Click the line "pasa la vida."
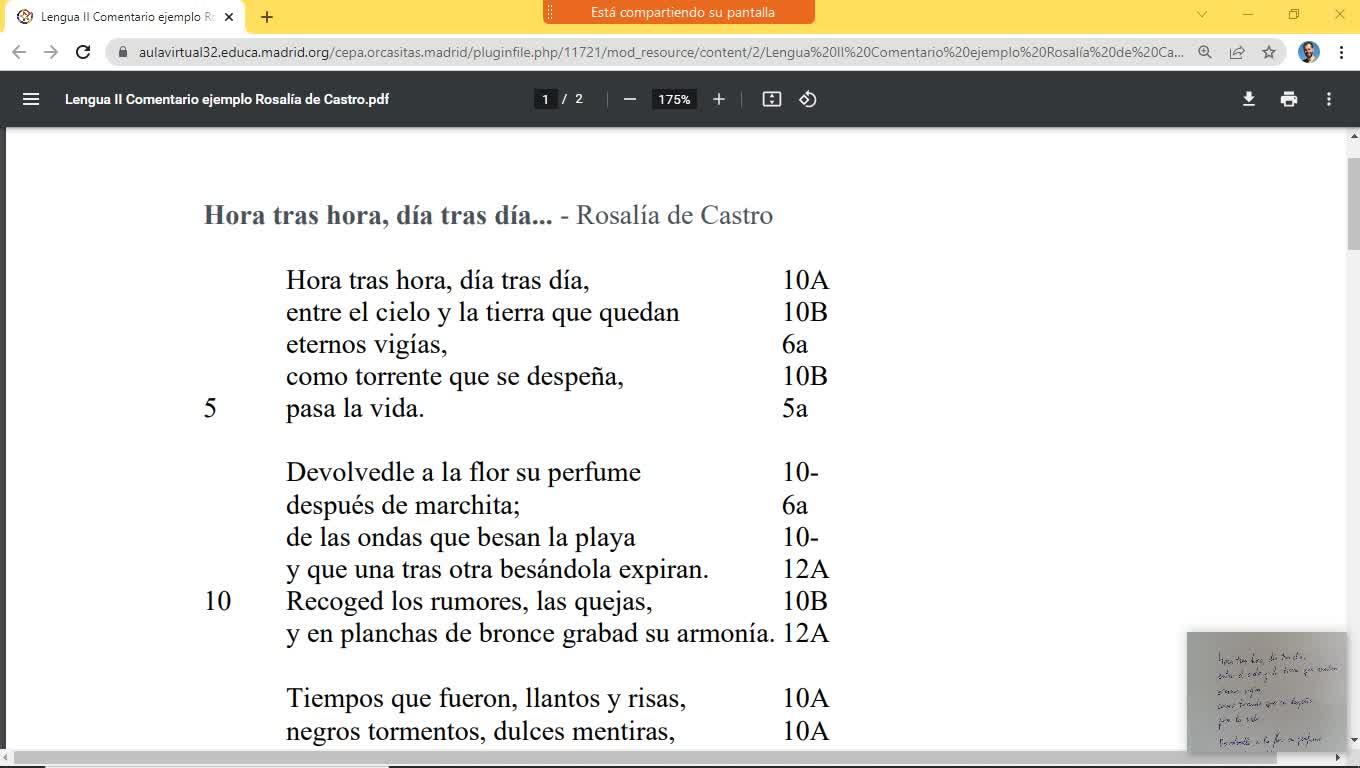Viewport: 1360px width, 768px height. point(355,409)
